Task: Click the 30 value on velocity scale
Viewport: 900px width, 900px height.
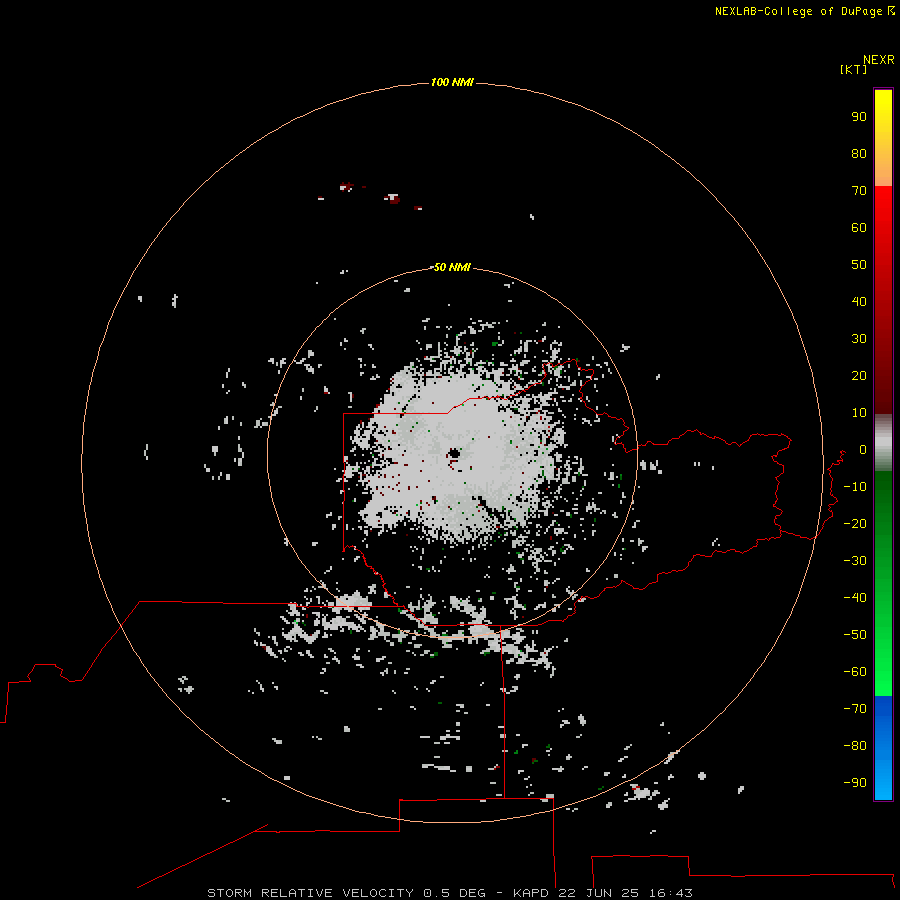Action: pos(859,339)
